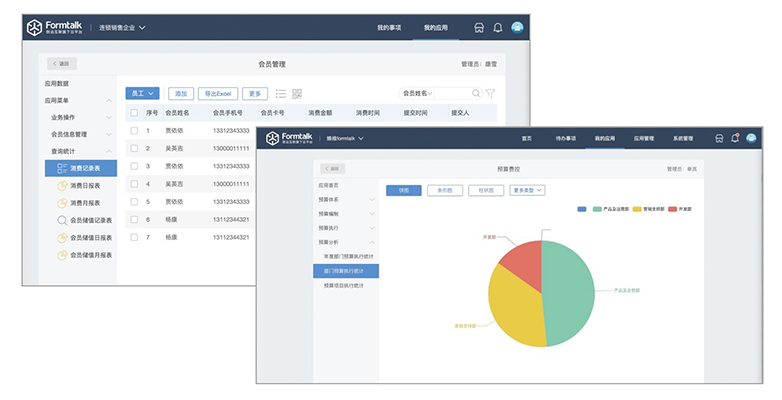
Task: Switch to list view icon
Action: (280, 93)
